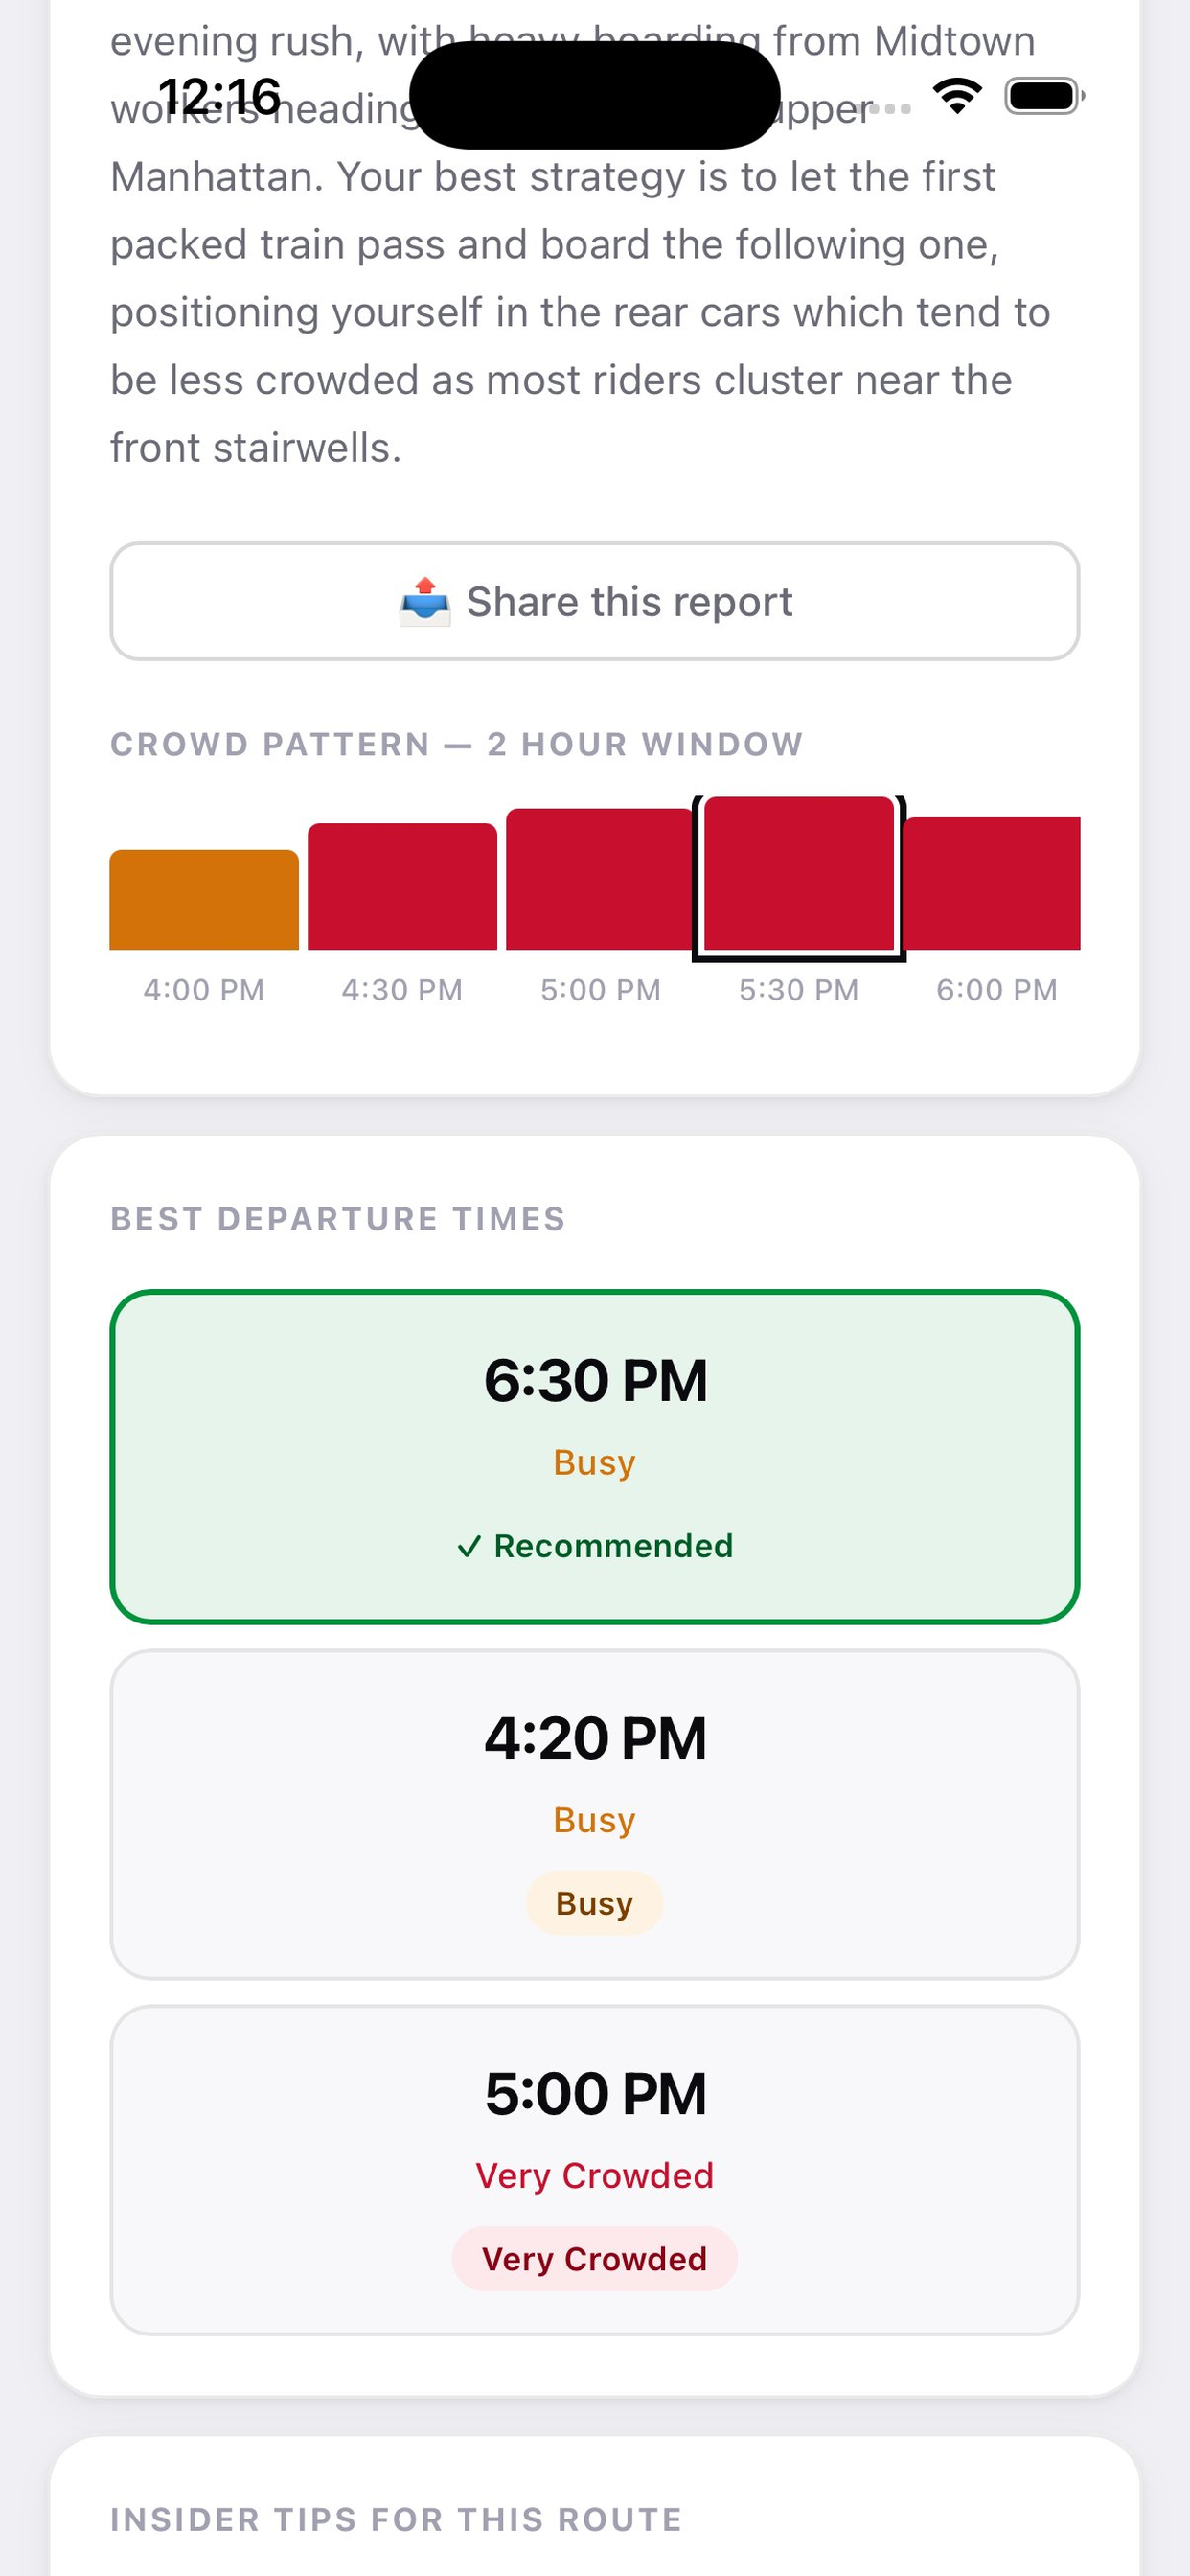This screenshot has height=2576, width=1190.
Task: Select the 5:00 PM crowd bar
Action: click(599, 879)
